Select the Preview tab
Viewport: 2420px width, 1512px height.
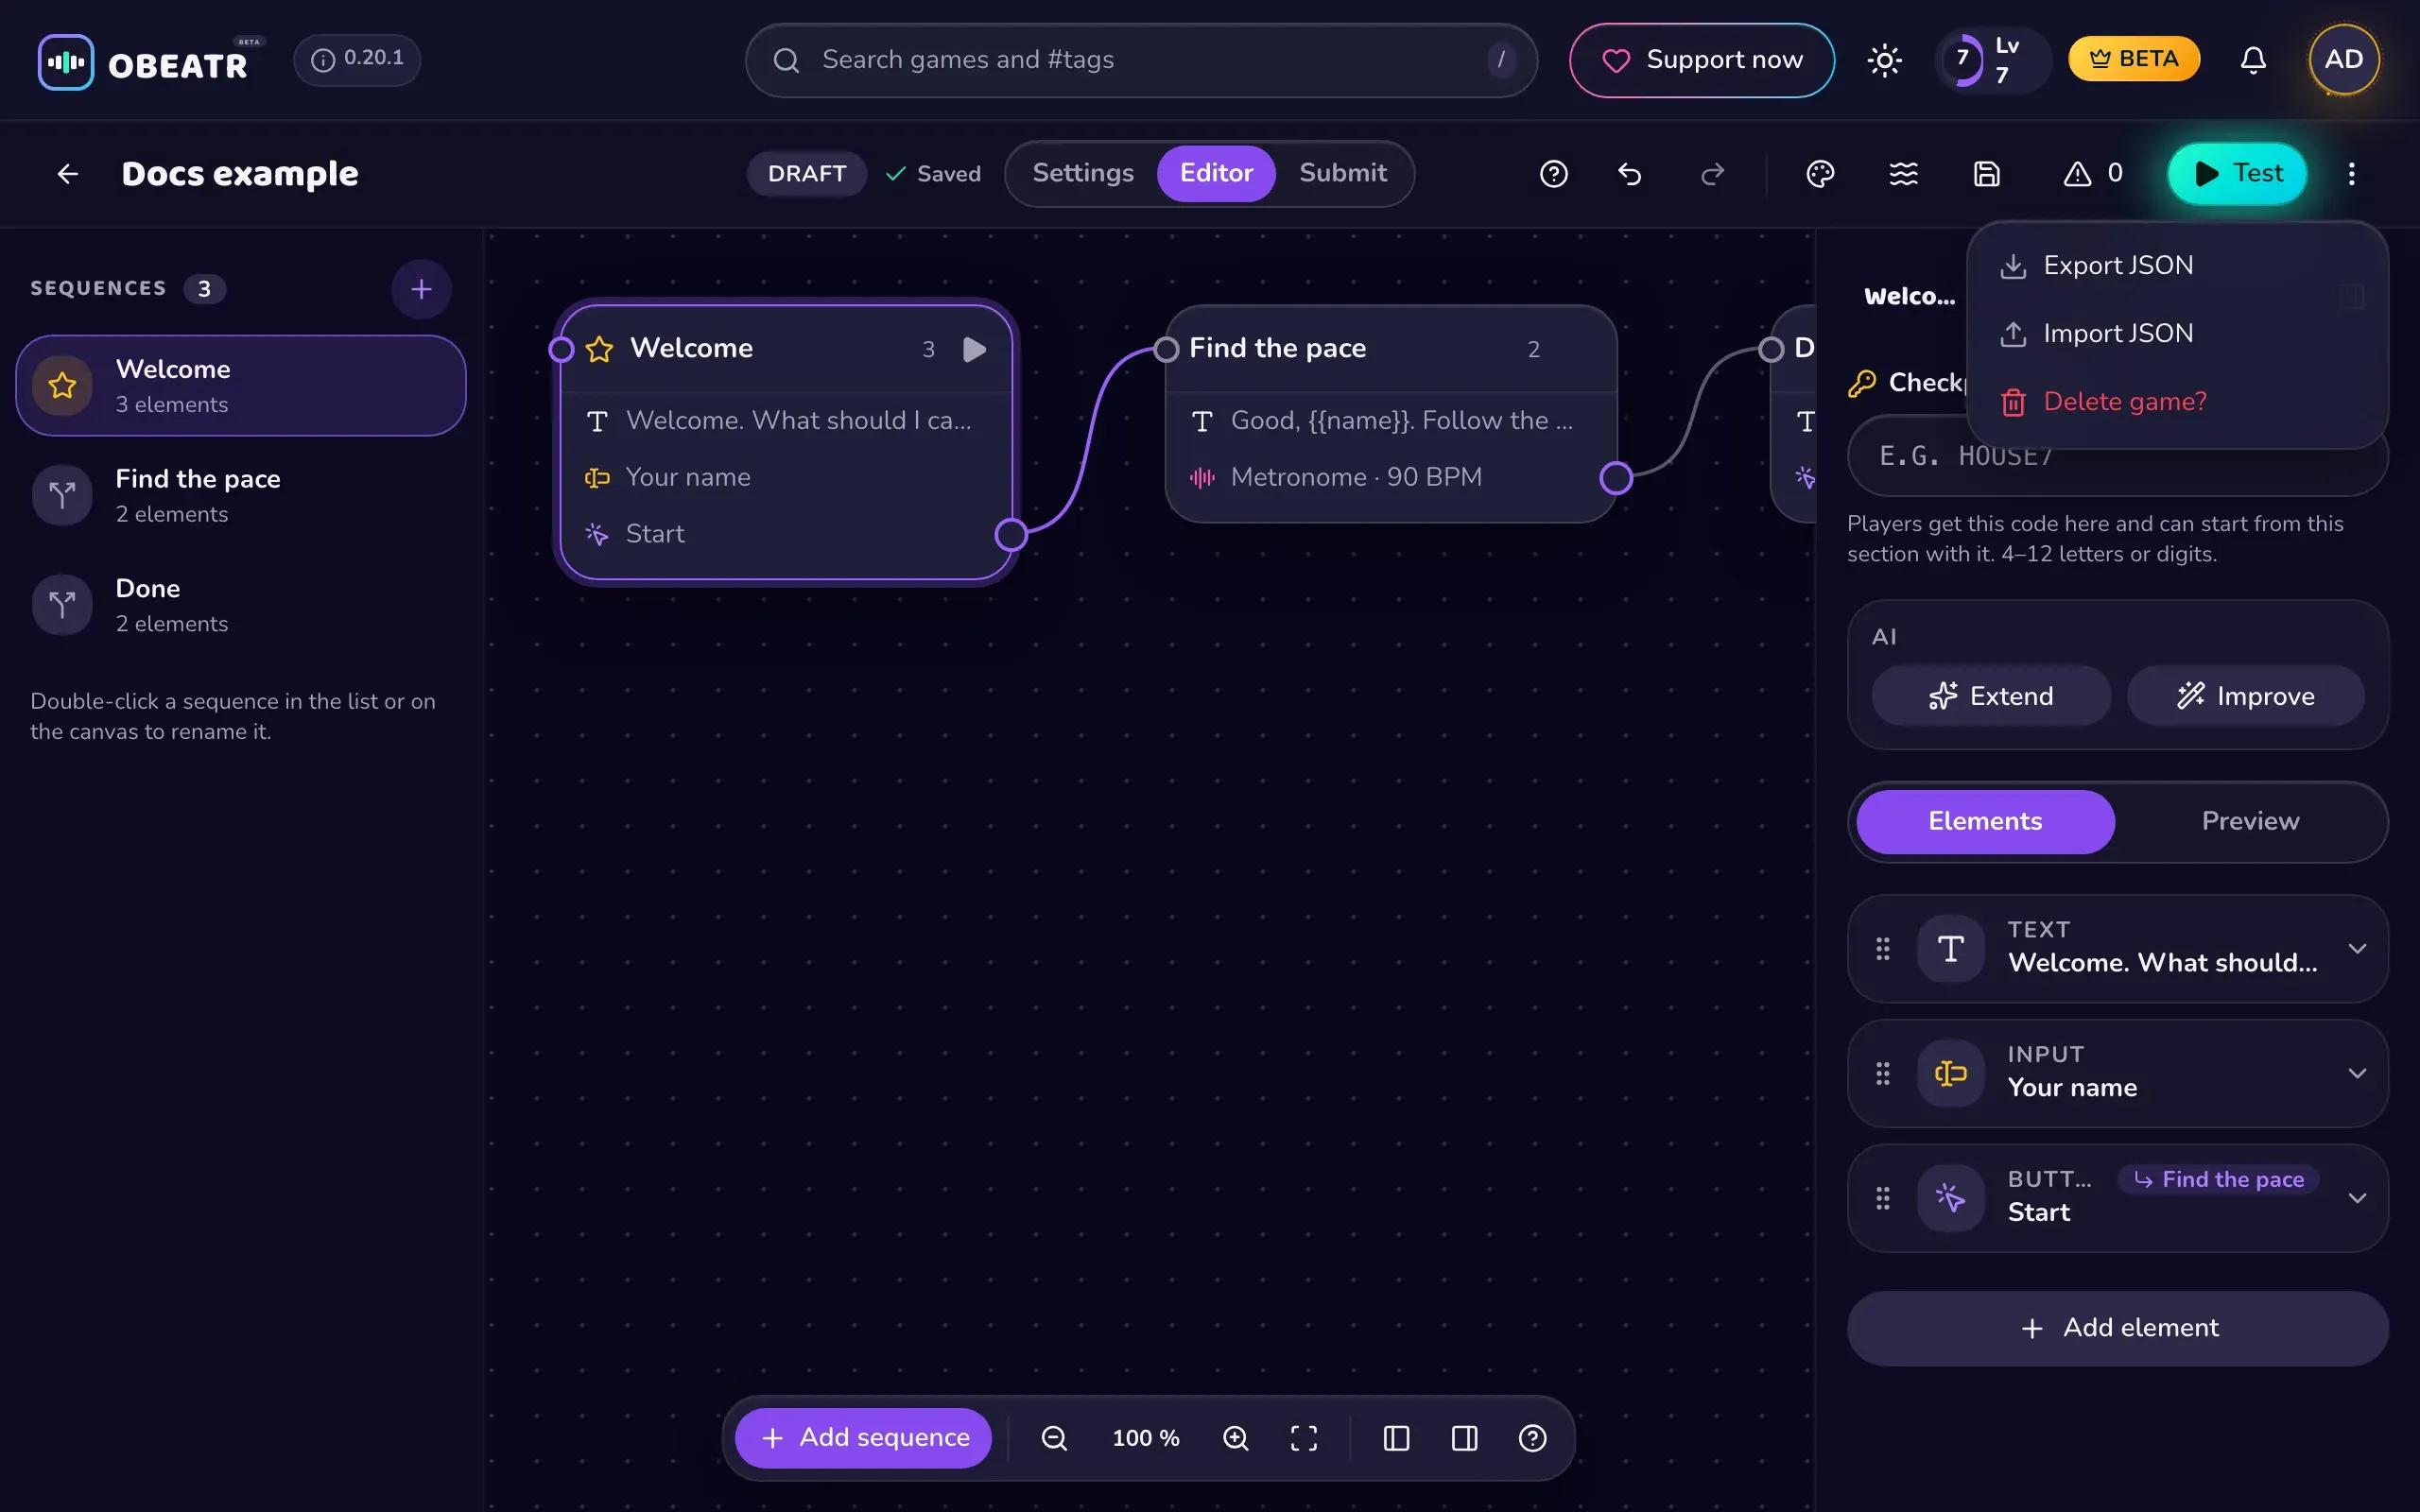[2250, 821]
